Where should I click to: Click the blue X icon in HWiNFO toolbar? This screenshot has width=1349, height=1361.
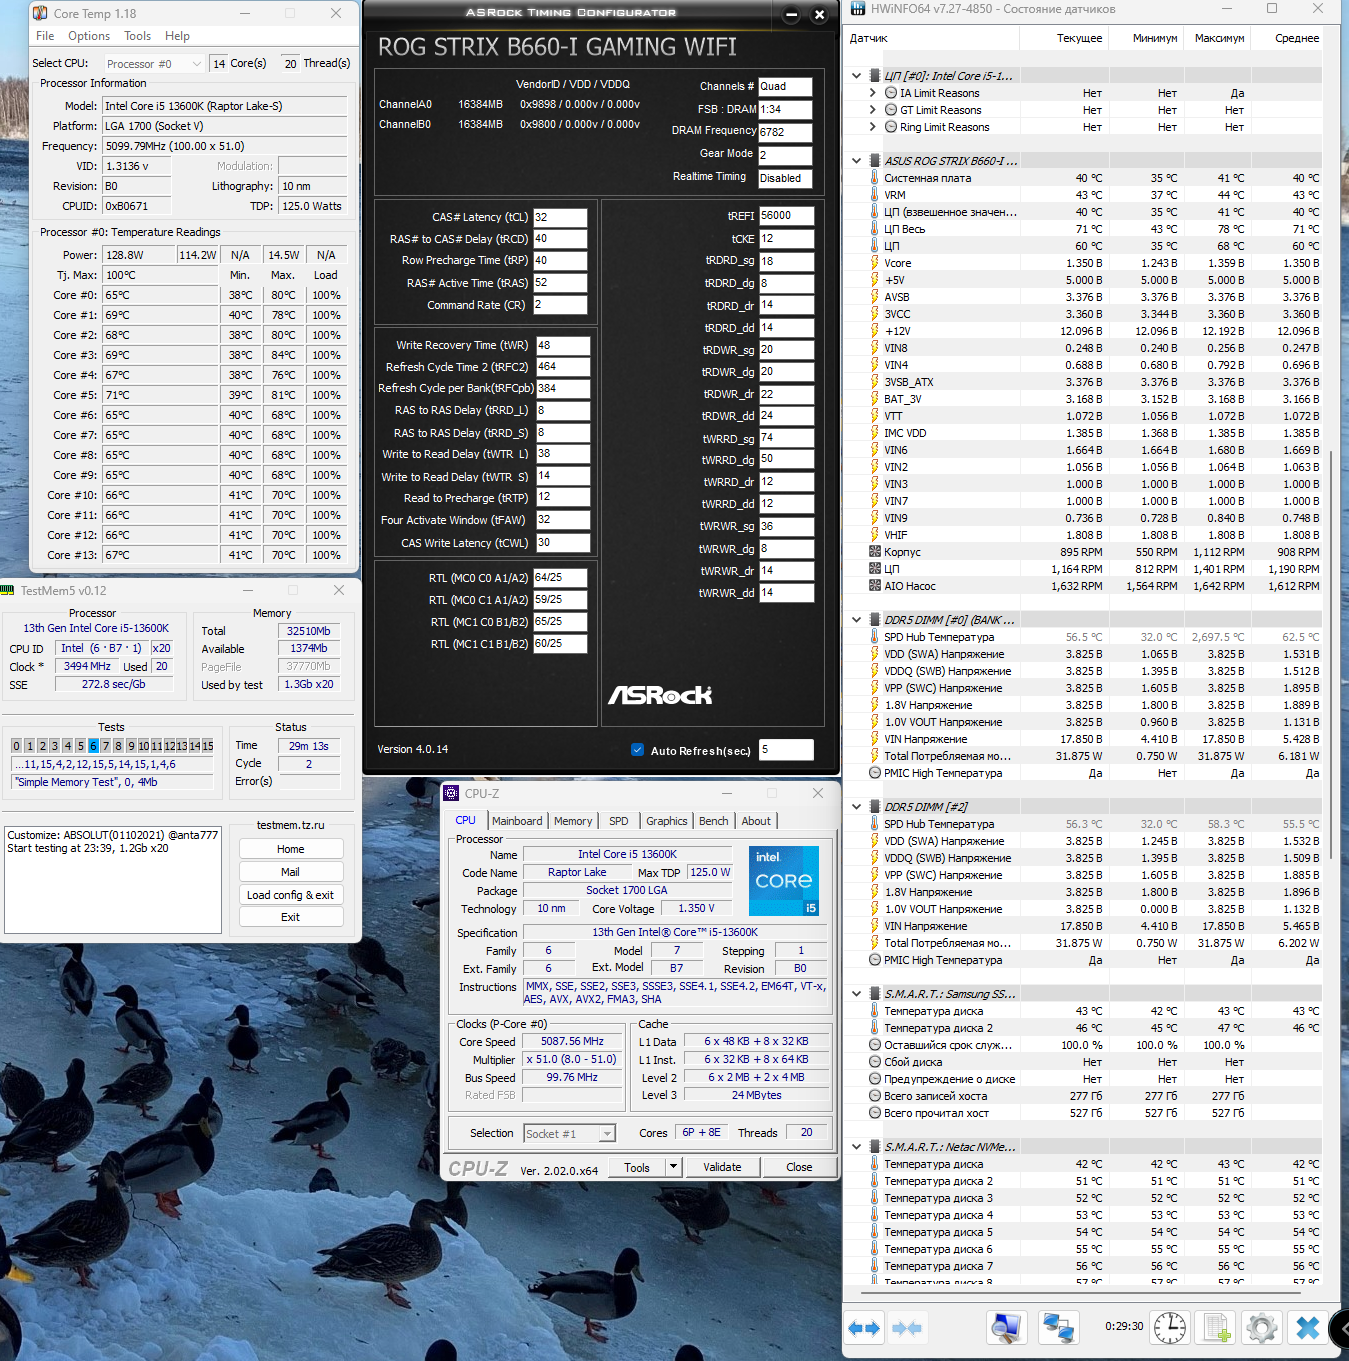click(x=1308, y=1328)
